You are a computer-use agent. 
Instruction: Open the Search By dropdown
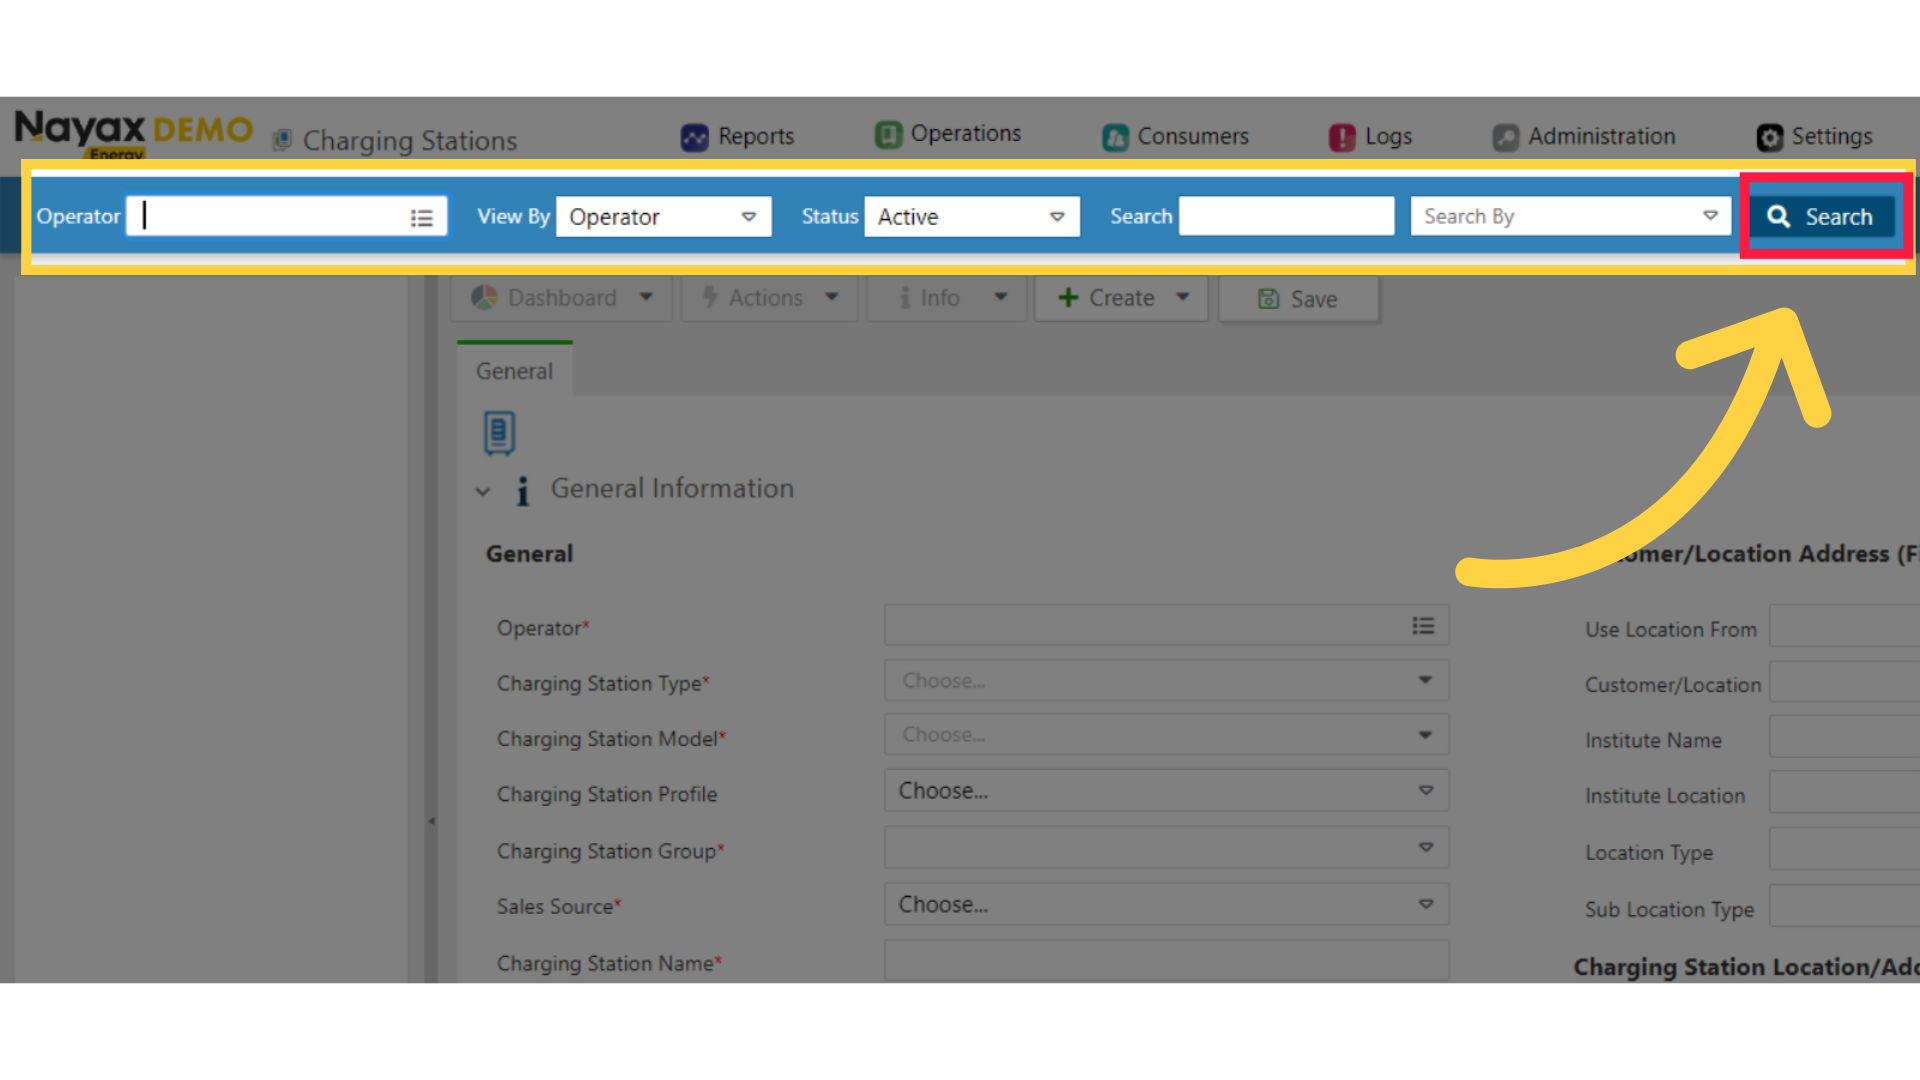(1570, 216)
